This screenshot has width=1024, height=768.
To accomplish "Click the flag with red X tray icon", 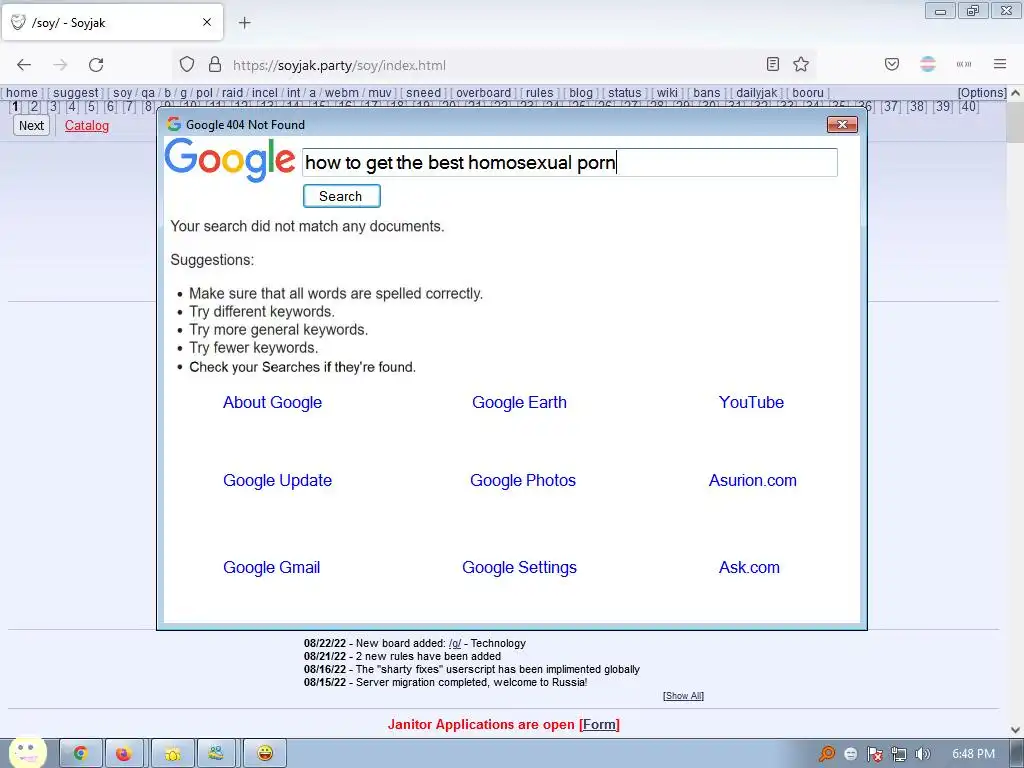I will [x=874, y=754].
